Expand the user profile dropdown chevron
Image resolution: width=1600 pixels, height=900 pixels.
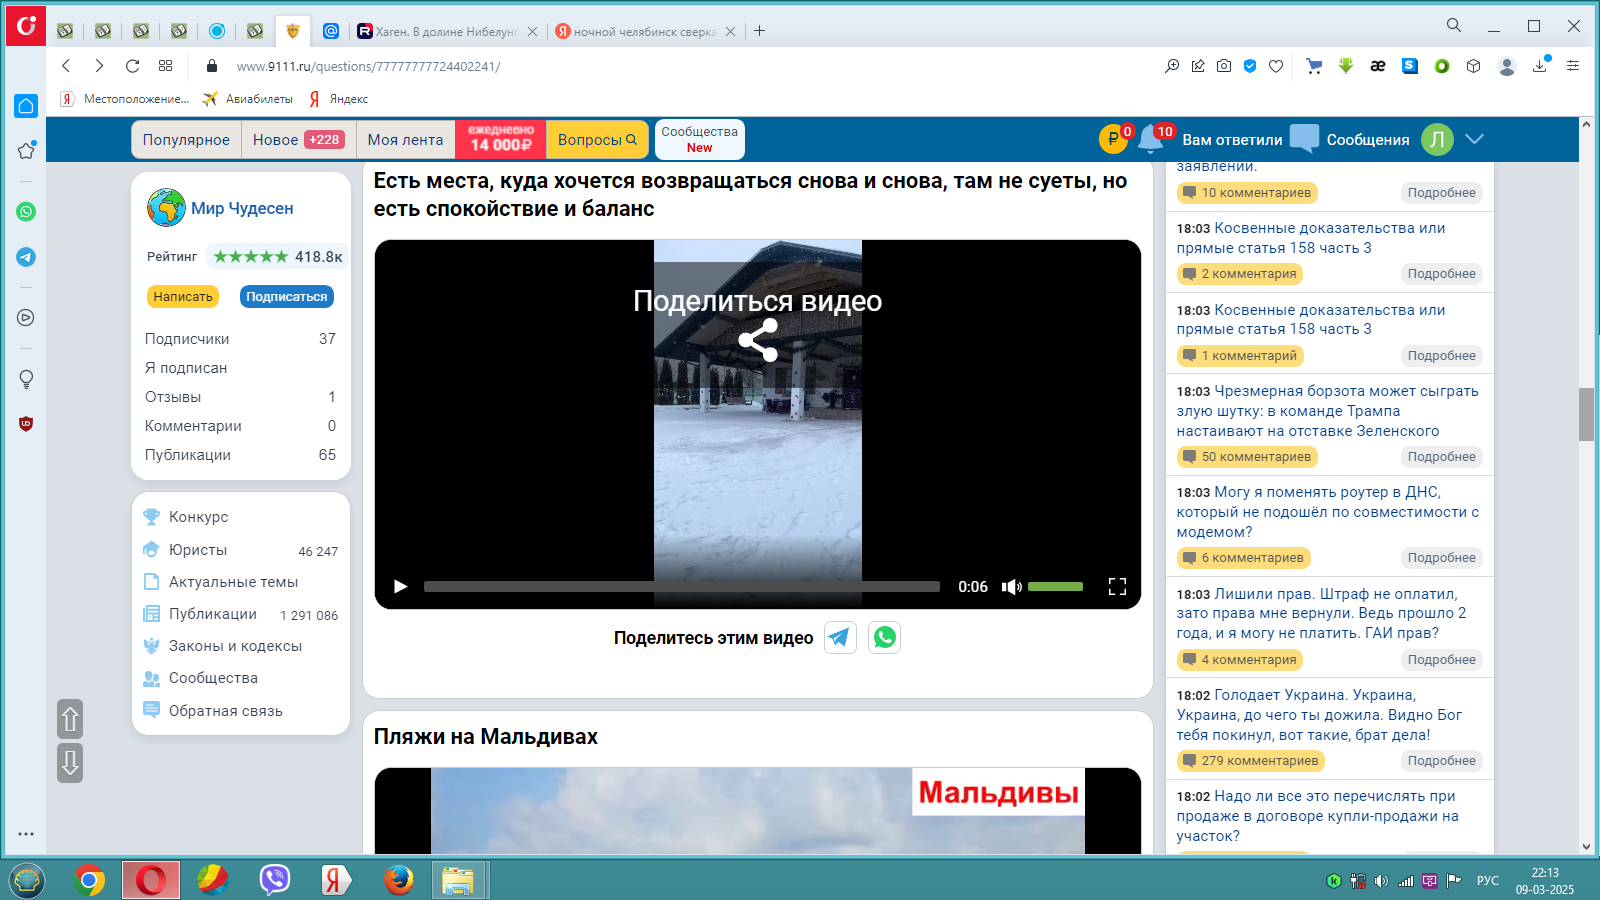tap(1474, 139)
